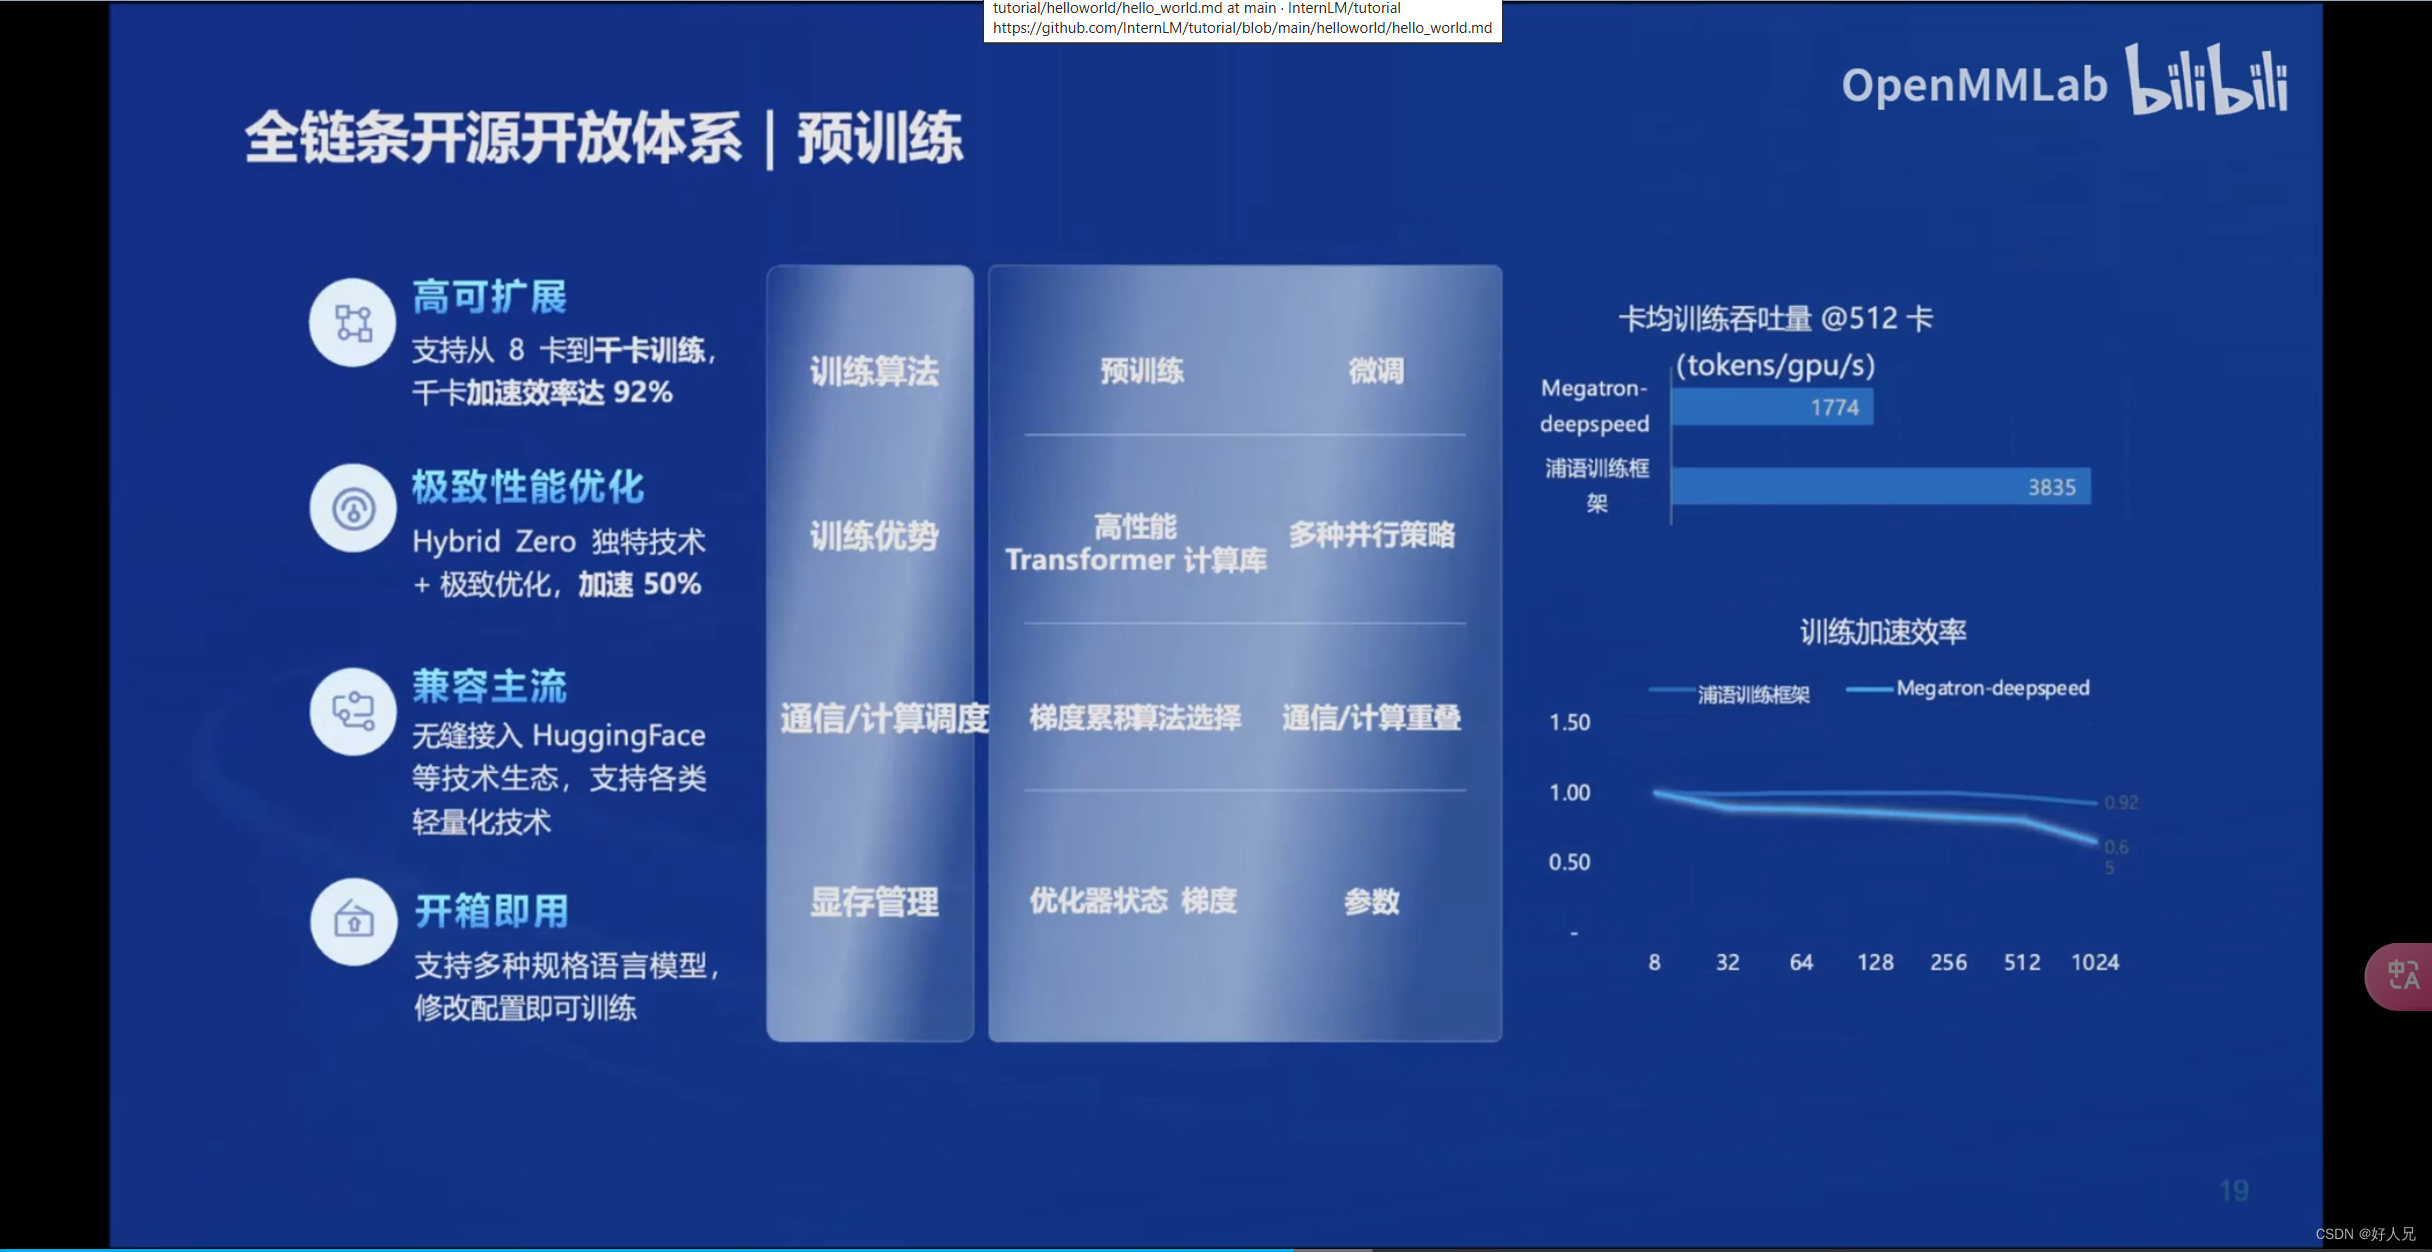Screen dimensions: 2432x1252
Task: Click the 无缝接入 HuggingFace text
Action: pos(559,736)
